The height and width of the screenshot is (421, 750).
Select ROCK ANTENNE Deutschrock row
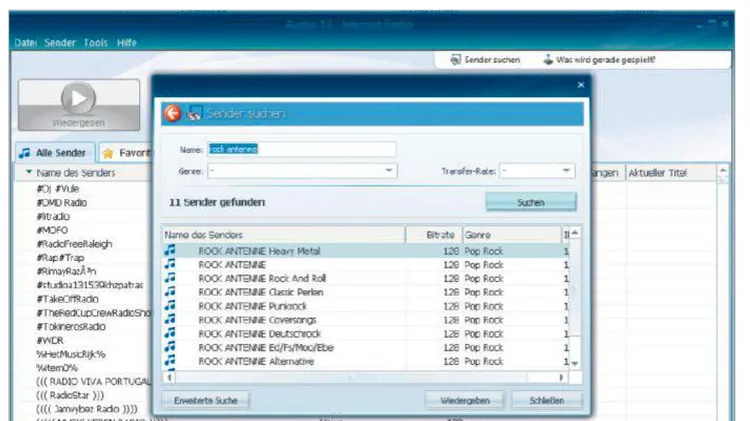coord(366,334)
